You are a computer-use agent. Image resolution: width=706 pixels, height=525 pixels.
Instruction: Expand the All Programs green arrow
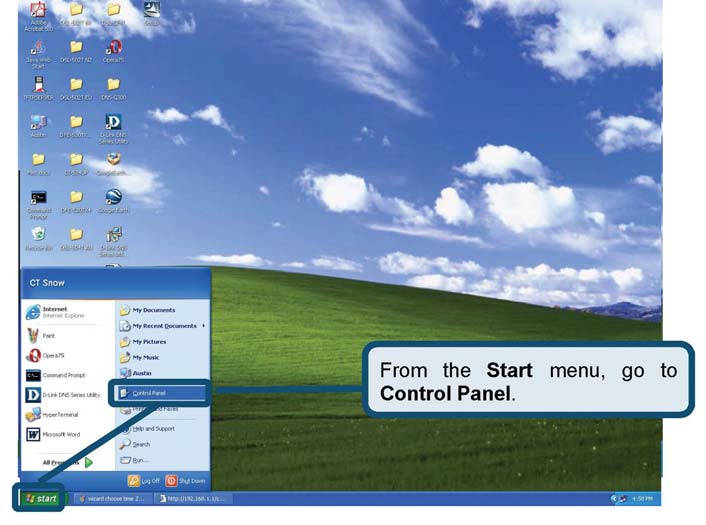tap(89, 462)
